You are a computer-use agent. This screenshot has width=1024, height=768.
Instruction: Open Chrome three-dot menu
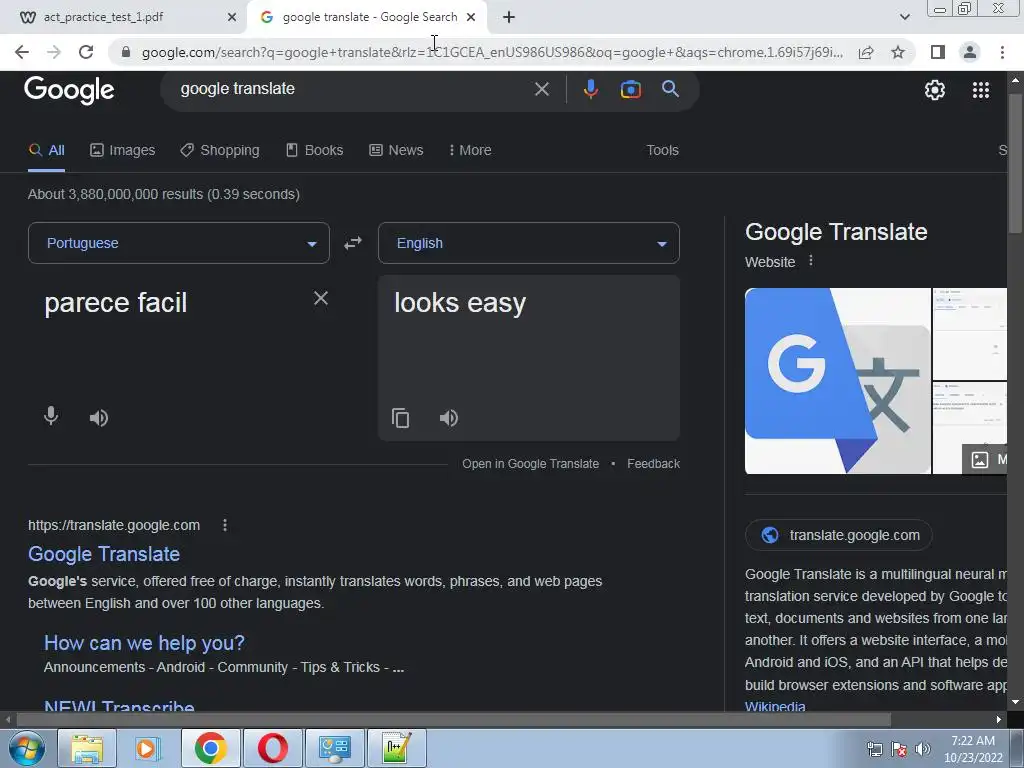point(1002,52)
